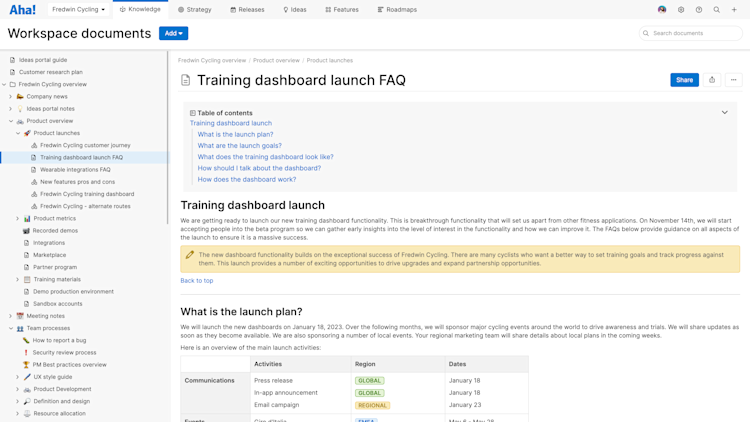Open the Features tab

342,10
